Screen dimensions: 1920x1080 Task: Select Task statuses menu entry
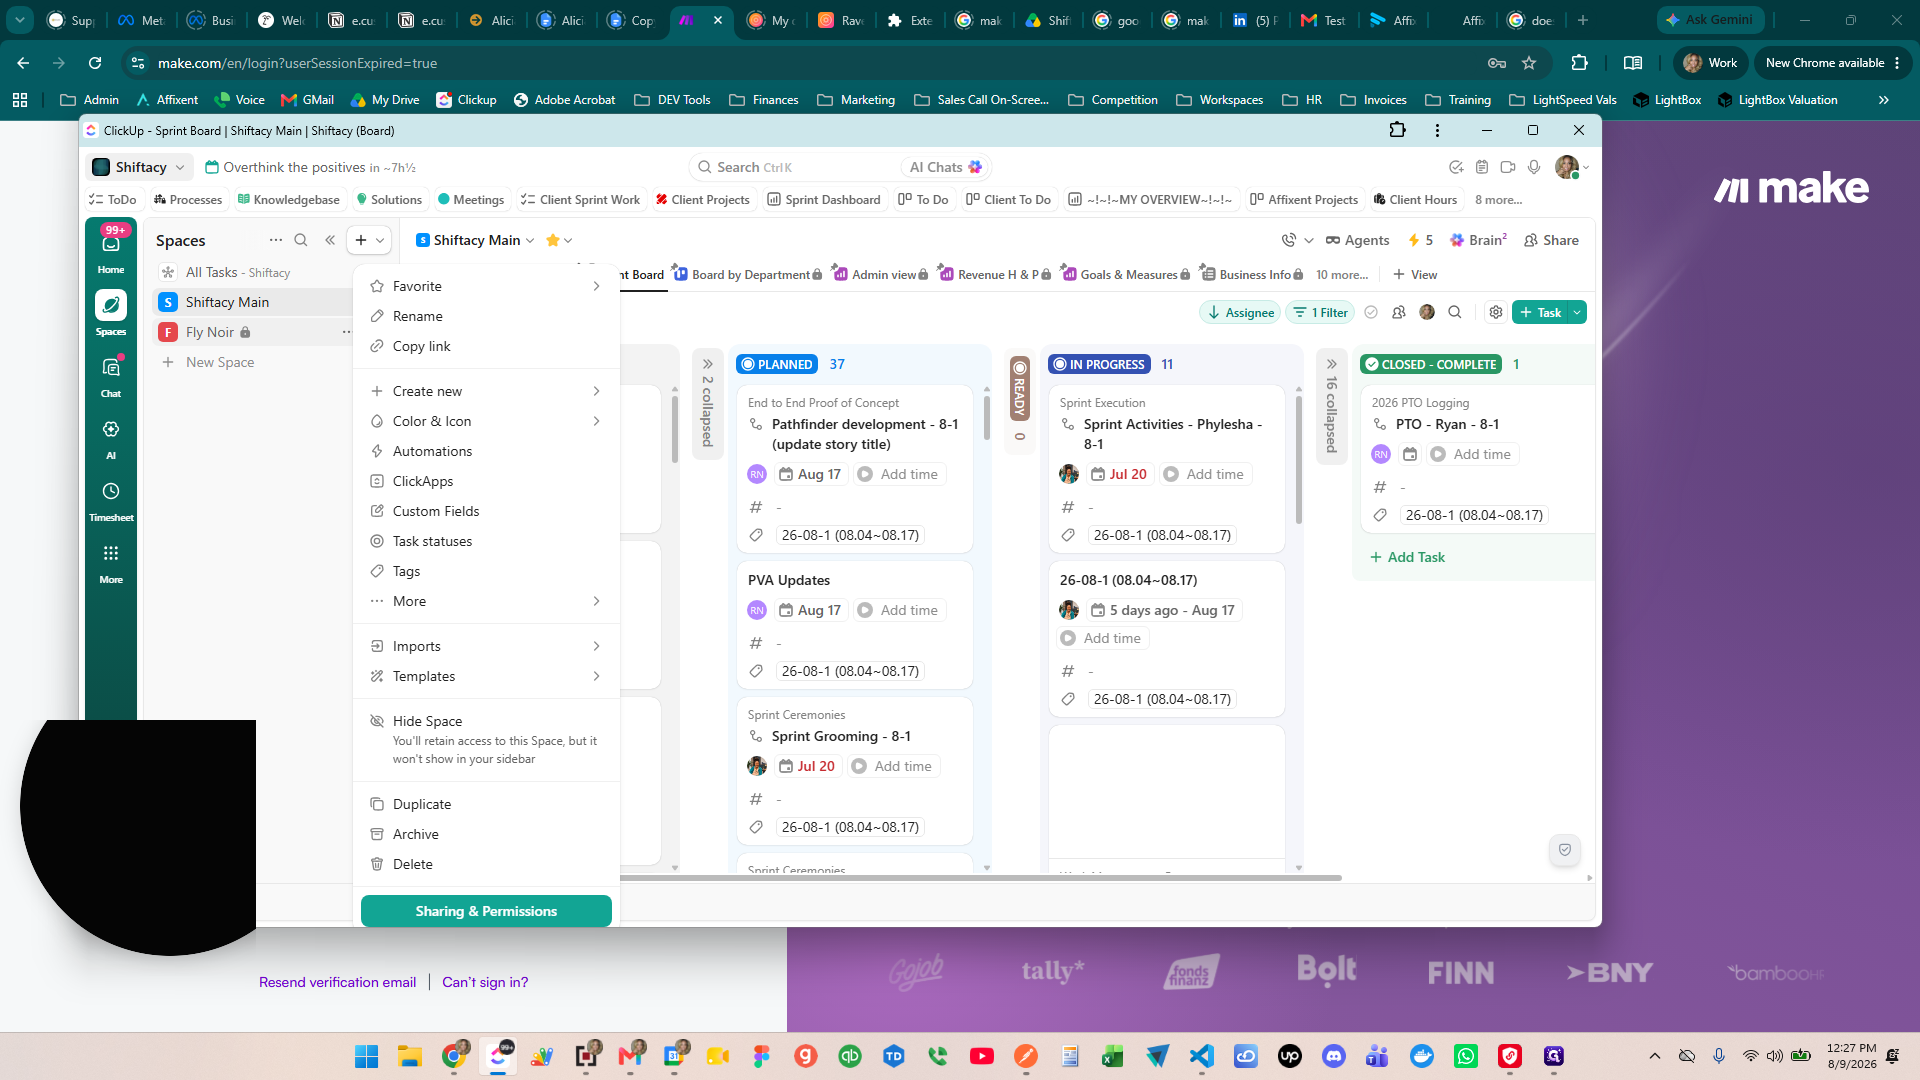pos(486,541)
